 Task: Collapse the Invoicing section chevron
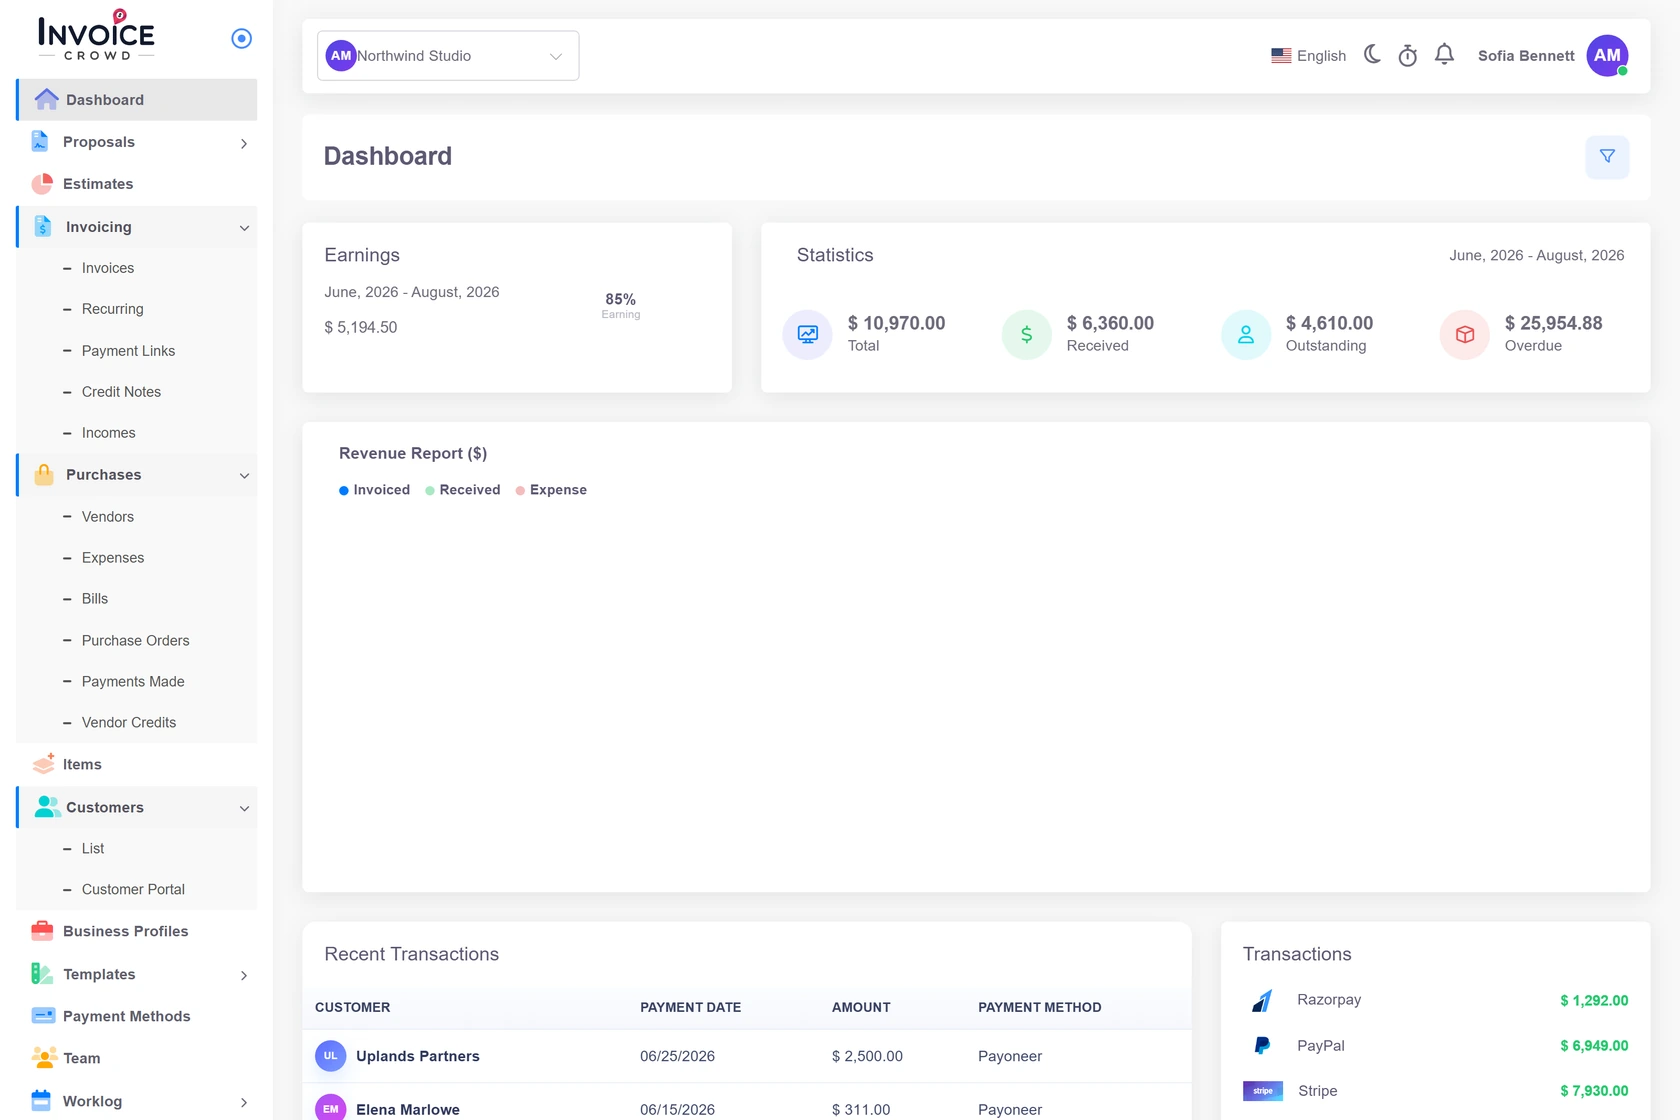244,228
